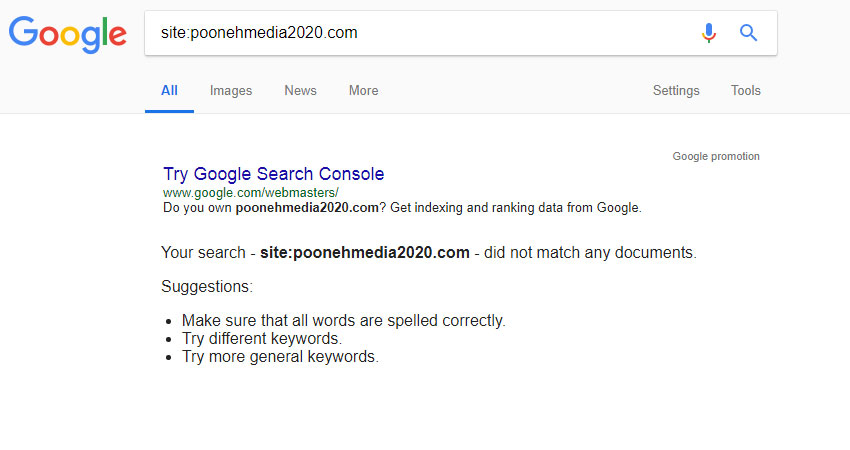Click the Try different keywords suggestion

click(x=262, y=339)
